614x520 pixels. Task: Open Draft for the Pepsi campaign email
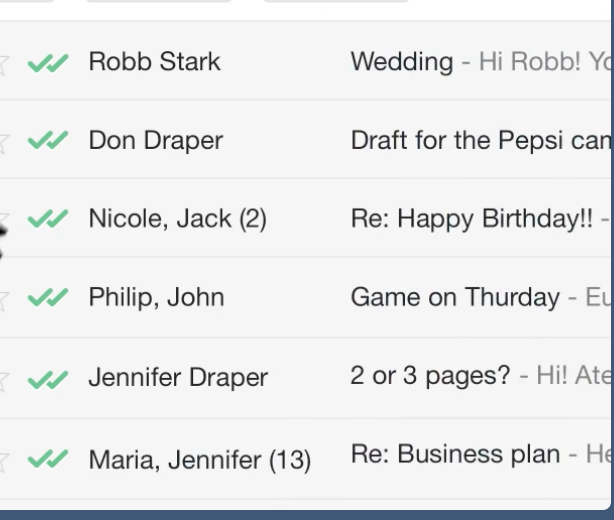click(x=480, y=141)
